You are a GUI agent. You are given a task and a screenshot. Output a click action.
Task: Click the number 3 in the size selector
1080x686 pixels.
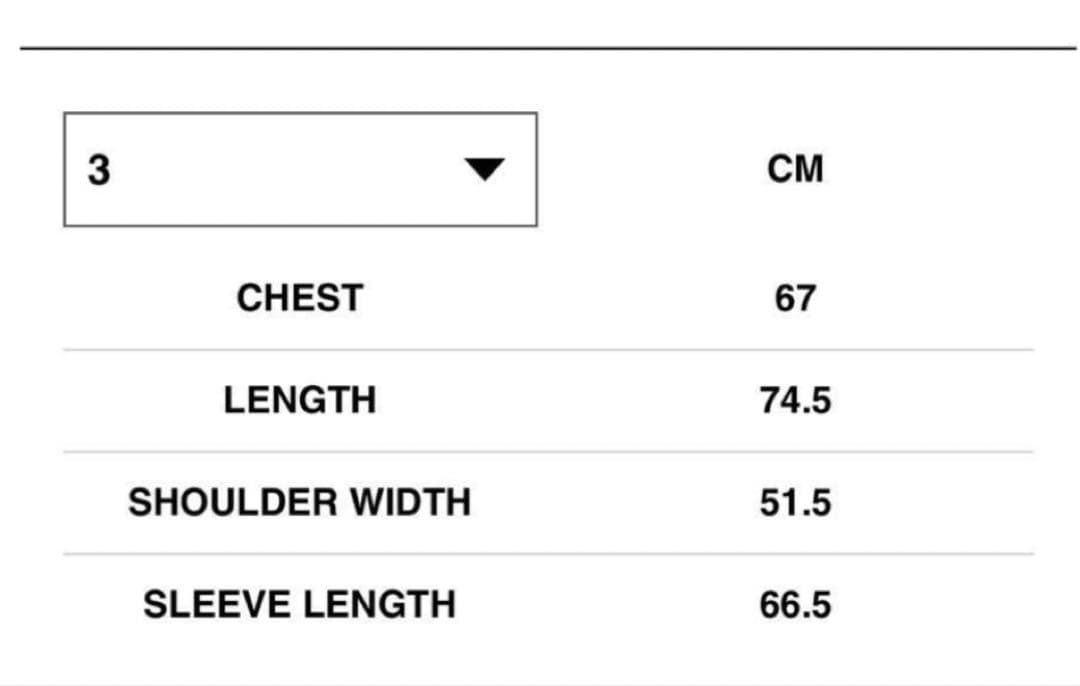(x=99, y=171)
